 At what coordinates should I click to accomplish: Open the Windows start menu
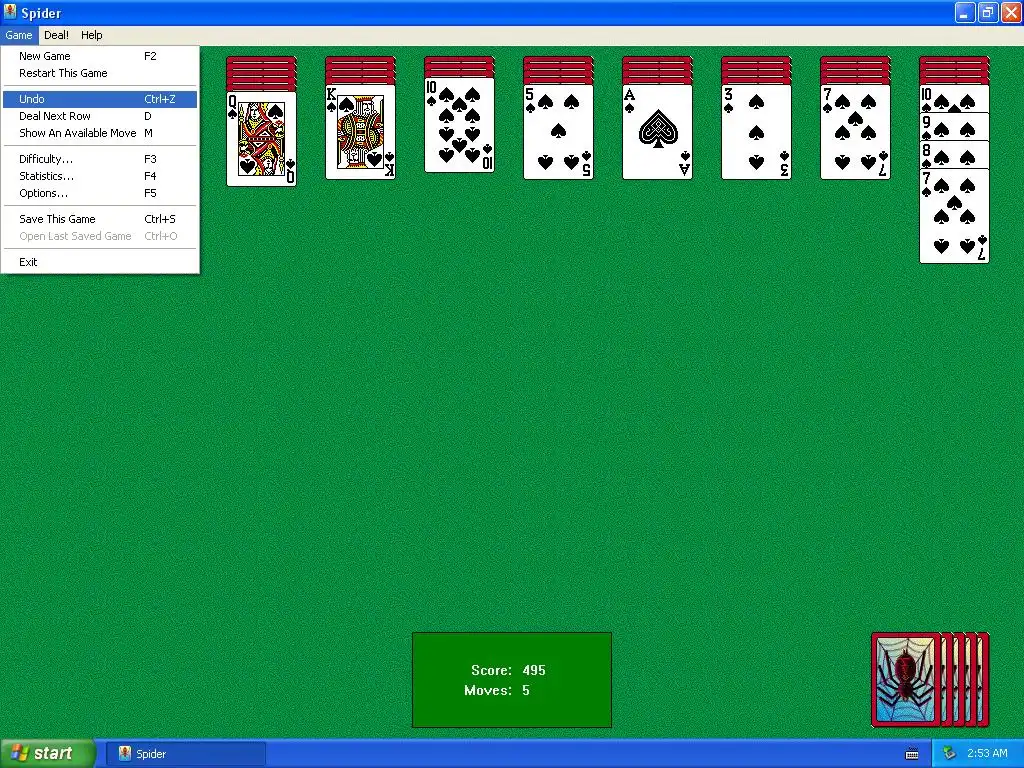click(x=48, y=753)
